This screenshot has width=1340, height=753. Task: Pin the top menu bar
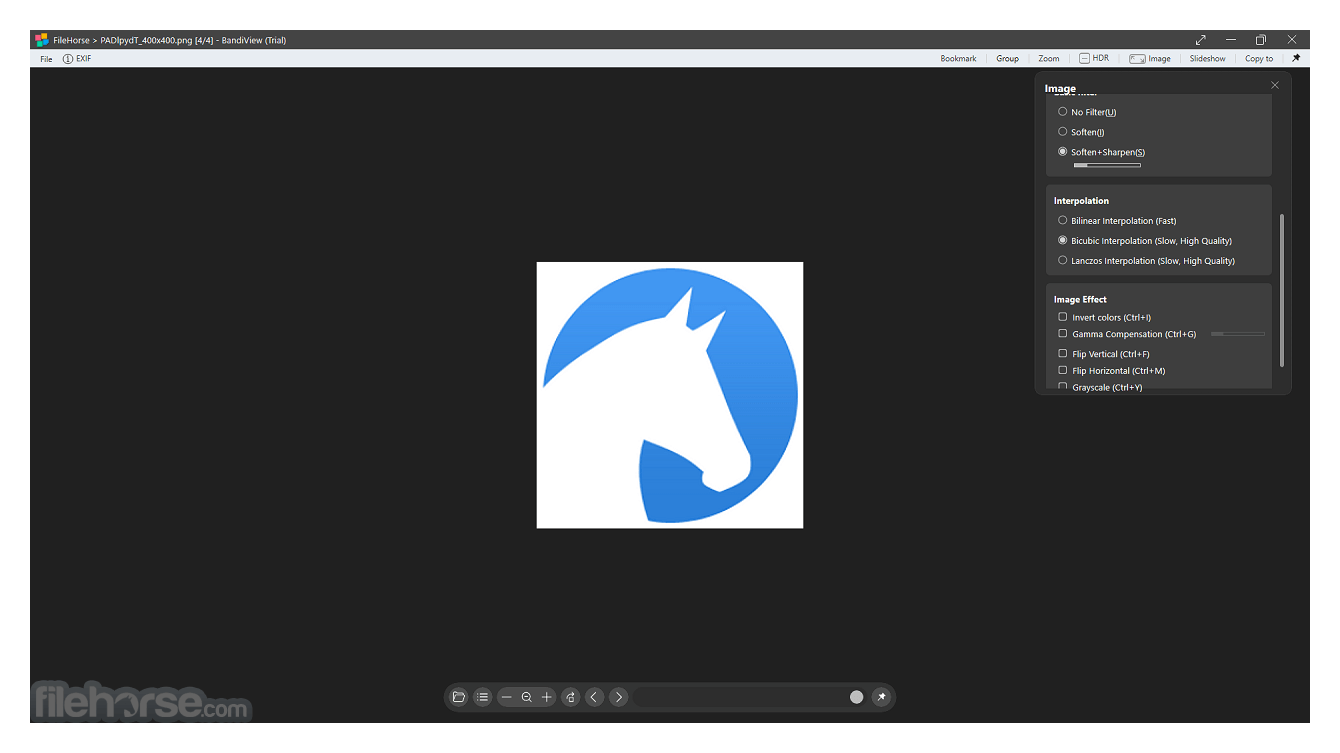coord(1296,58)
